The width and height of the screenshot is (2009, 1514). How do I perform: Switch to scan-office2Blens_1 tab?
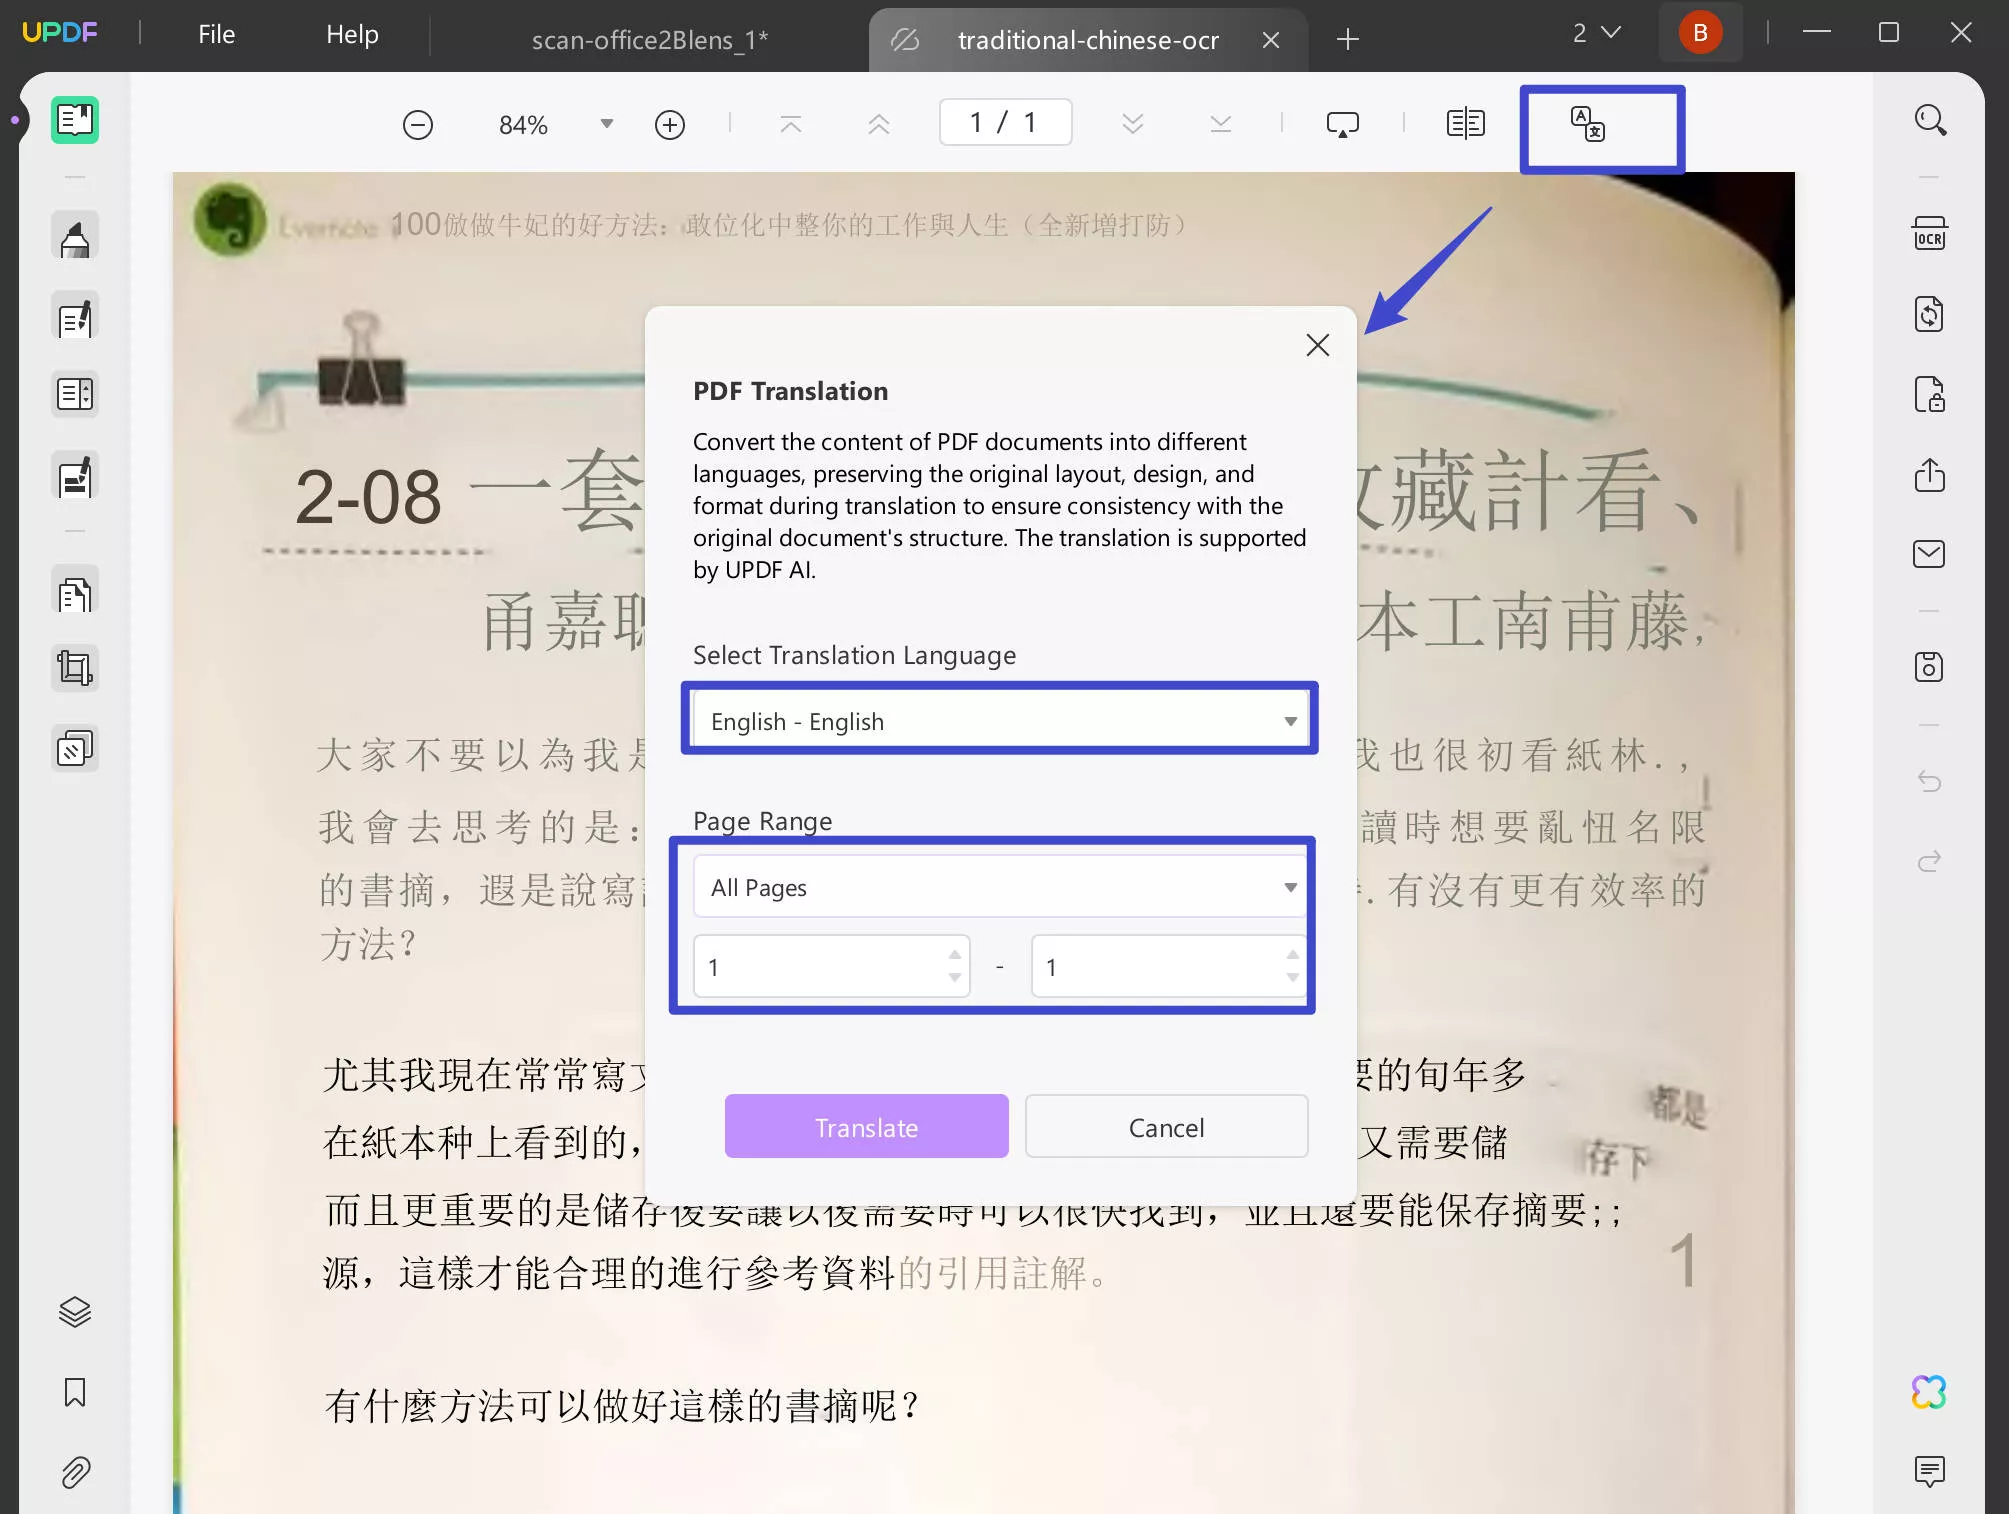tap(649, 40)
